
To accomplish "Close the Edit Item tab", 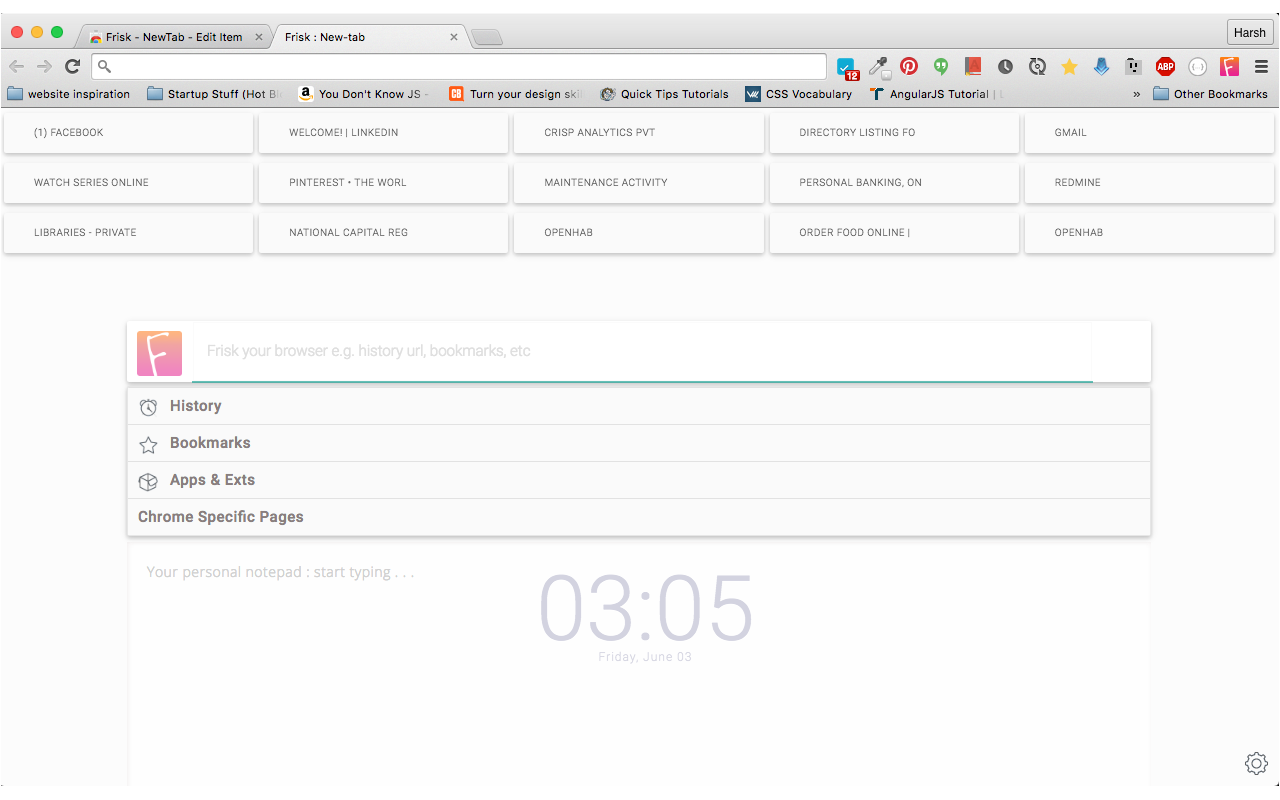I will [x=259, y=37].
